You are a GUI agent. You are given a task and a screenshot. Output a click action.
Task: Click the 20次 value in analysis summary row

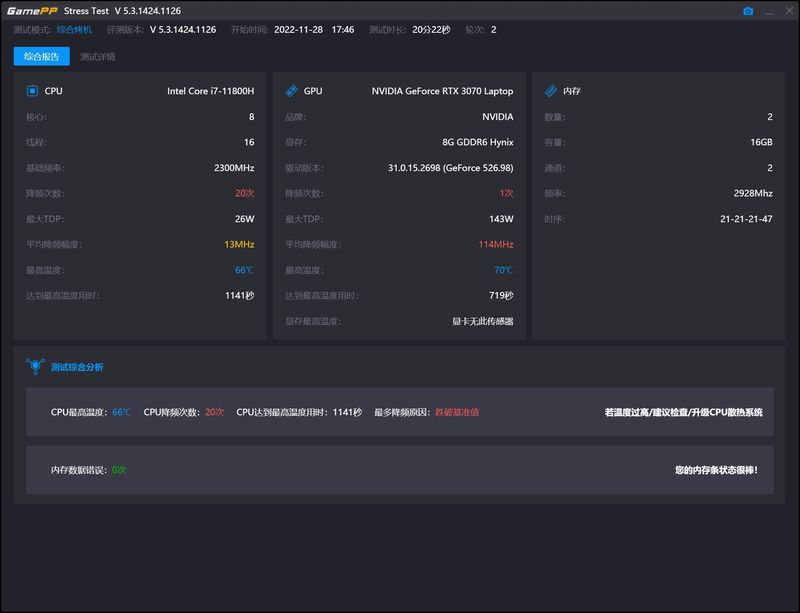click(214, 412)
